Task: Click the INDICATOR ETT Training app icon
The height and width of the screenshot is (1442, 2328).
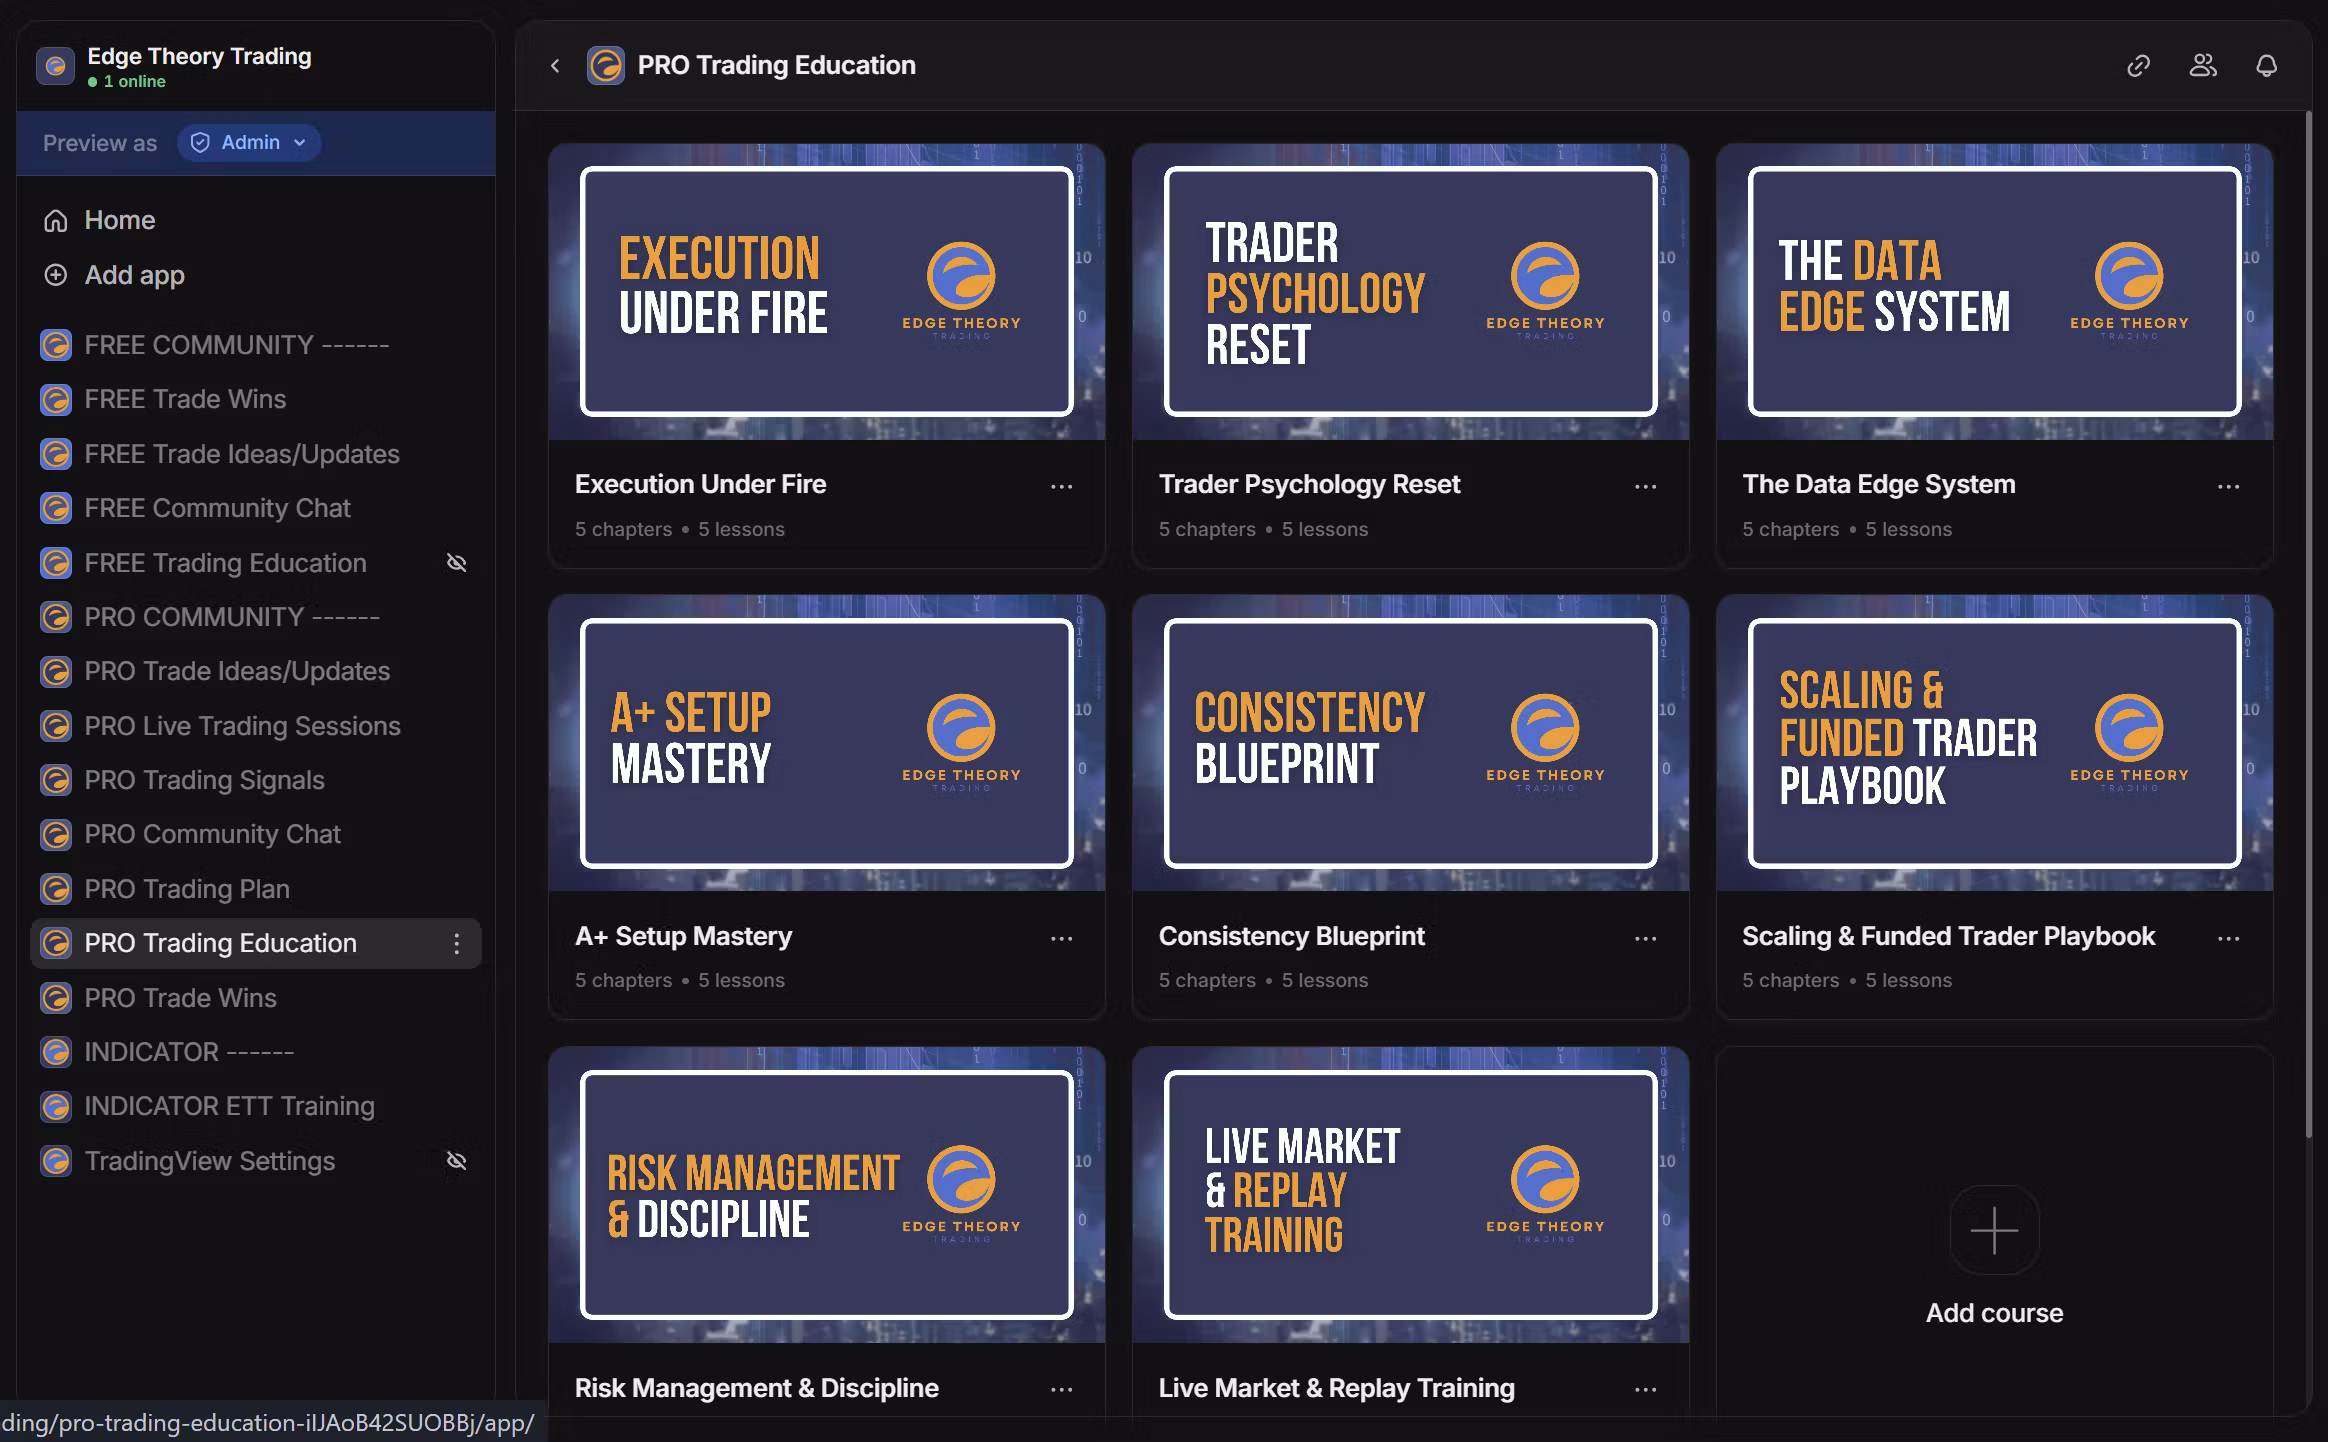Action: [56, 1106]
